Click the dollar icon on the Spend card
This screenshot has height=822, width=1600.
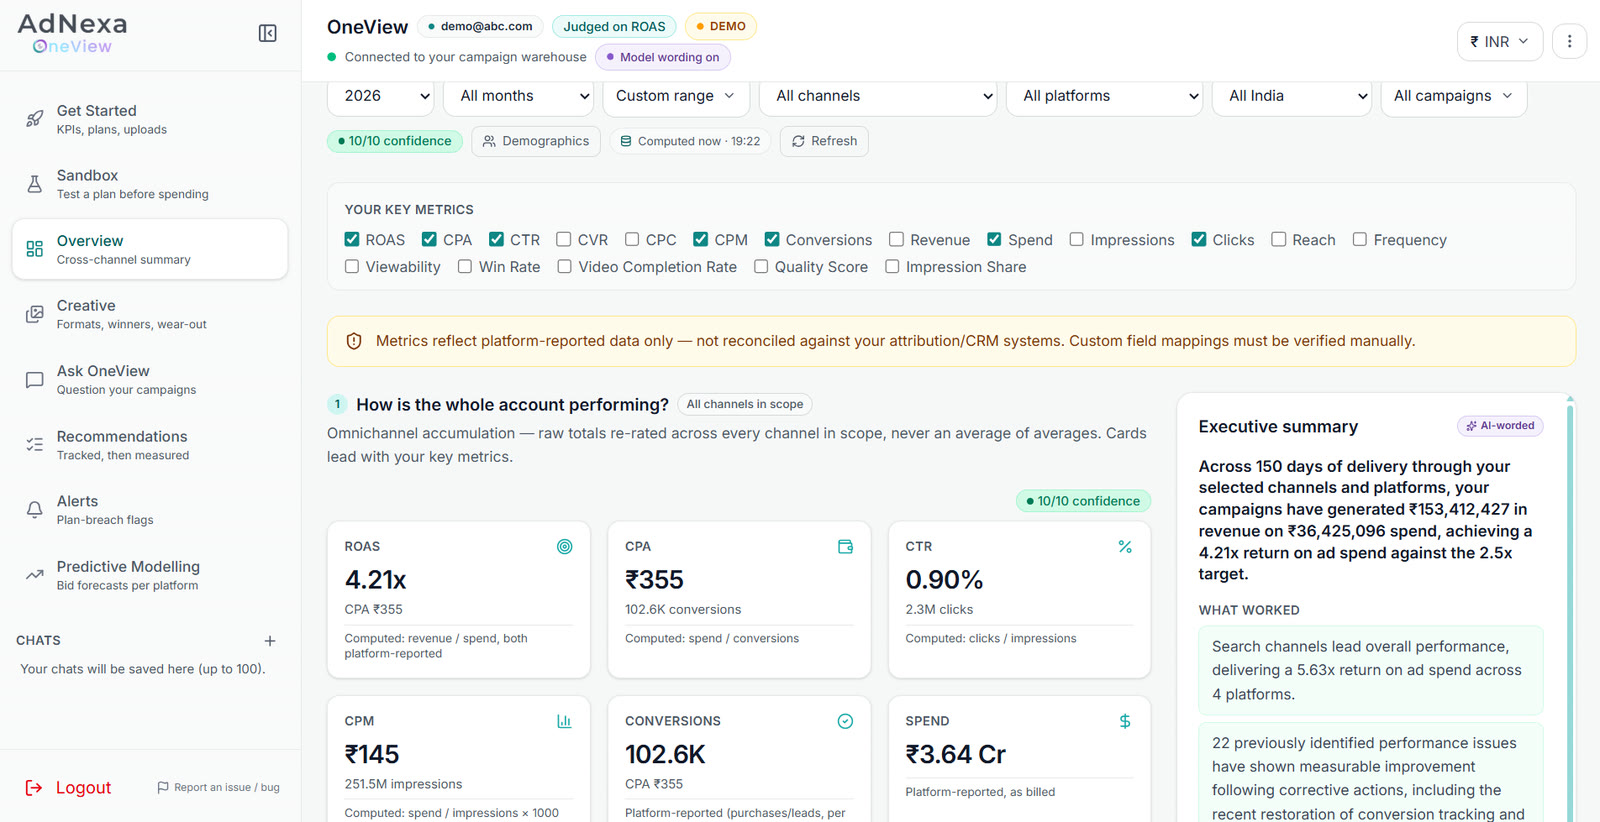[x=1125, y=721]
